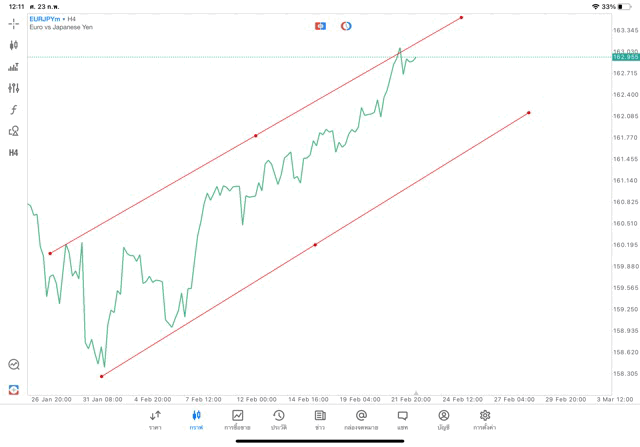
Task: Open the การซื้อขาย (Trade) tab
Action: (237, 419)
